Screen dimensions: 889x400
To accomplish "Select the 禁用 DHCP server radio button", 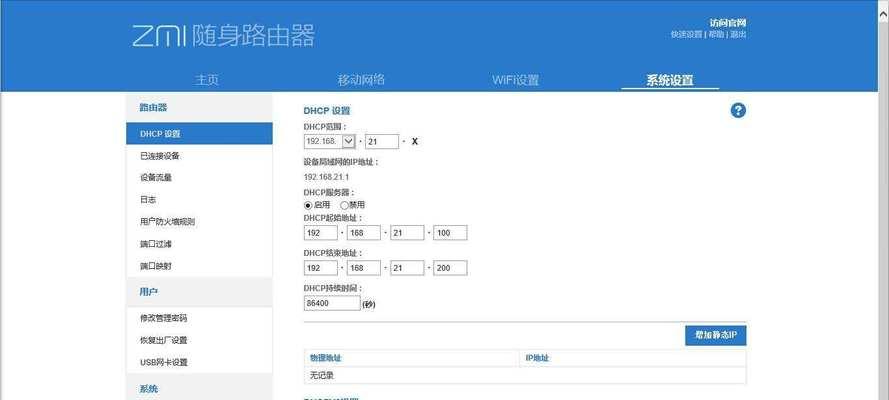I will pos(344,205).
